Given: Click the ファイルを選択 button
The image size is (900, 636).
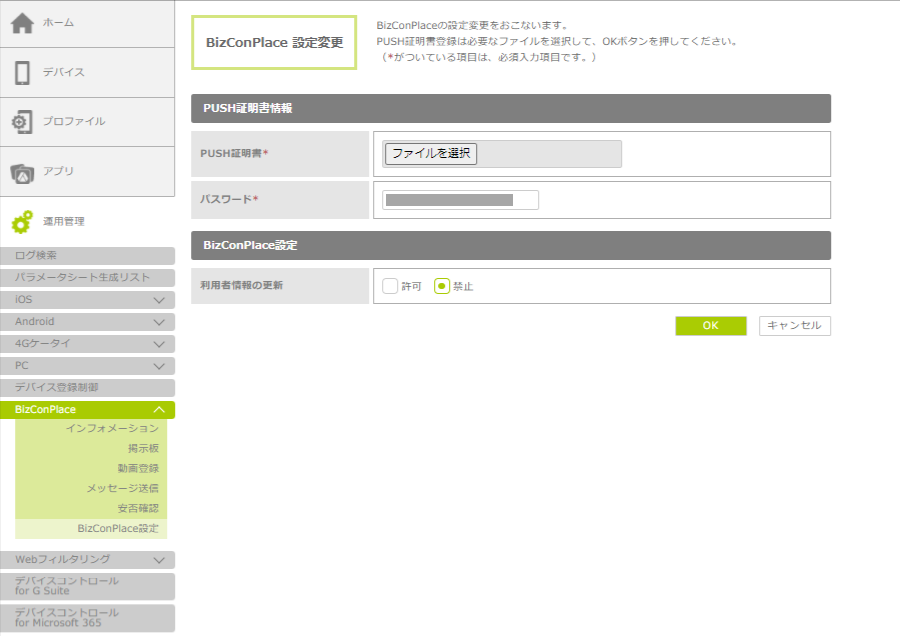Looking at the screenshot, I should tap(431, 154).
